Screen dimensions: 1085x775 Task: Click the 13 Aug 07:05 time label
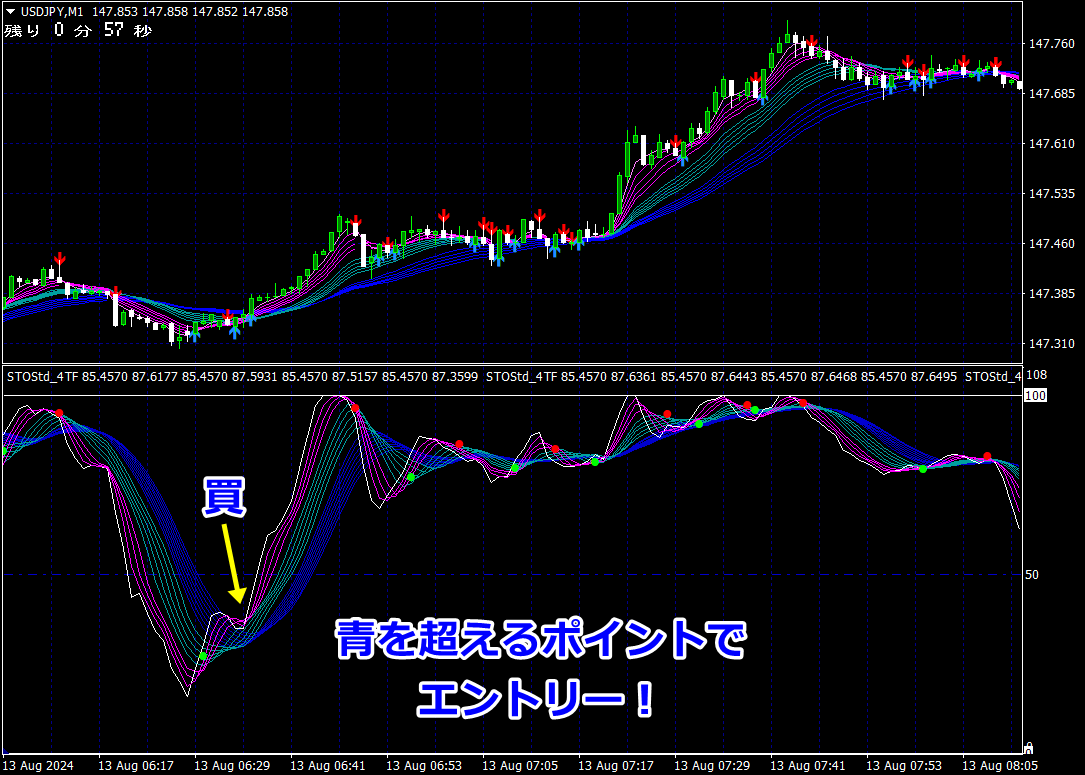520,766
